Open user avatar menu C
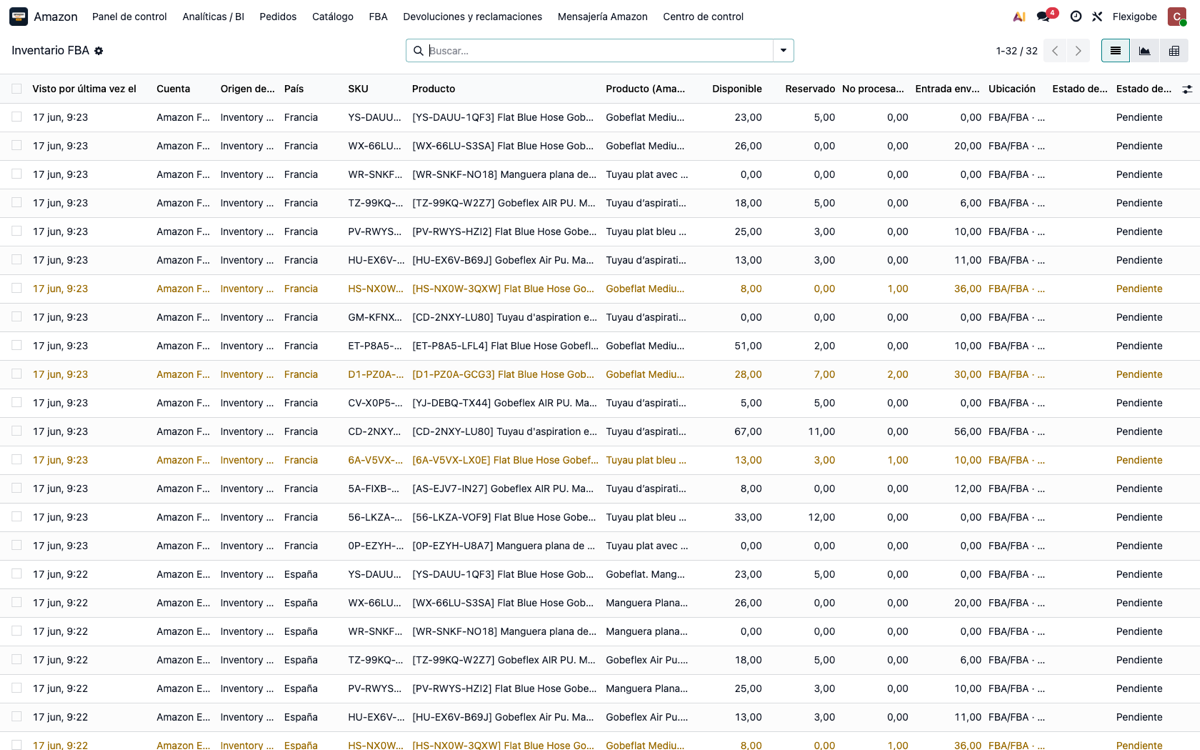The height and width of the screenshot is (750, 1200). point(1177,16)
